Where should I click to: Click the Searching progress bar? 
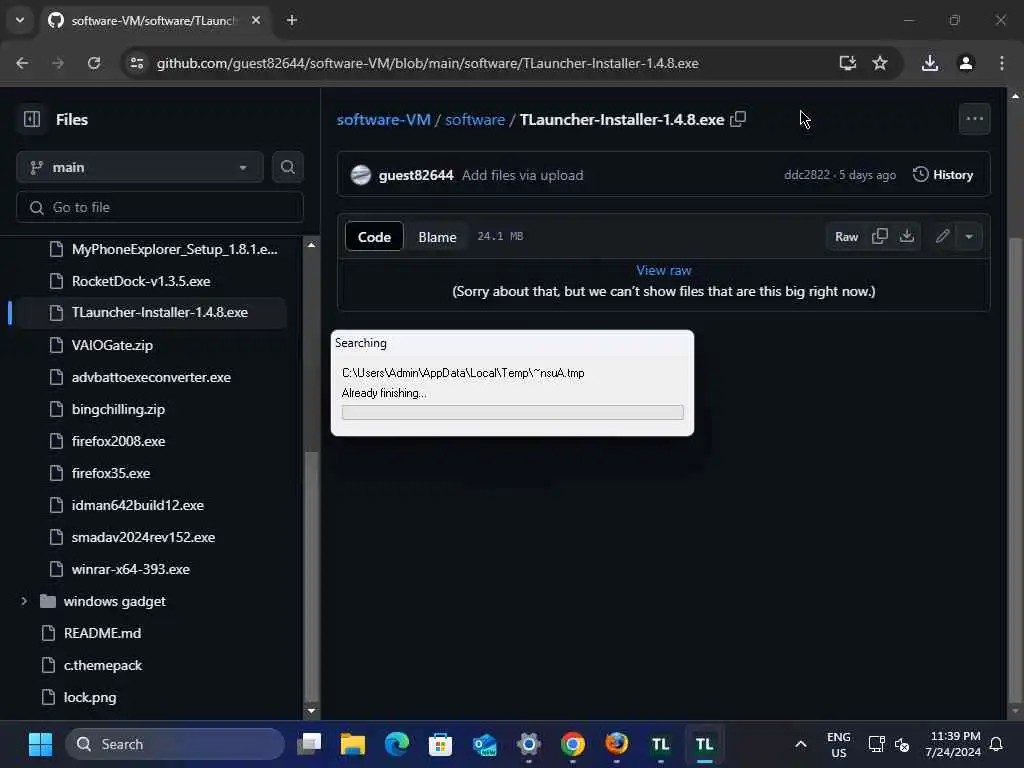(513, 412)
